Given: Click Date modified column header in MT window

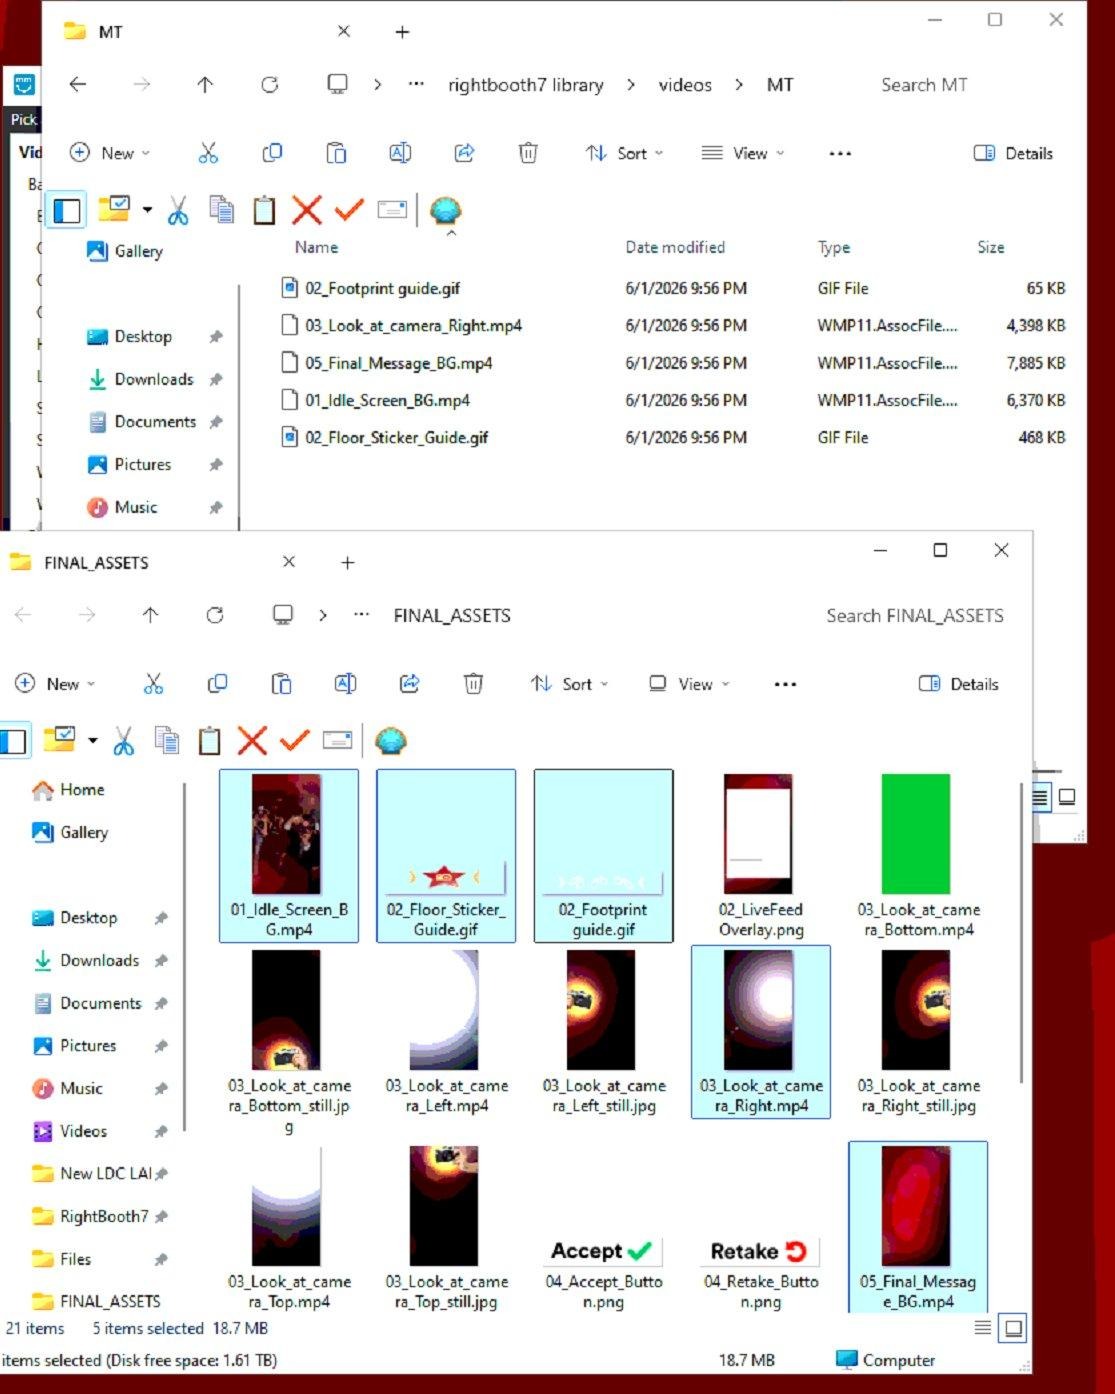Looking at the screenshot, I should pyautogui.click(x=675, y=247).
